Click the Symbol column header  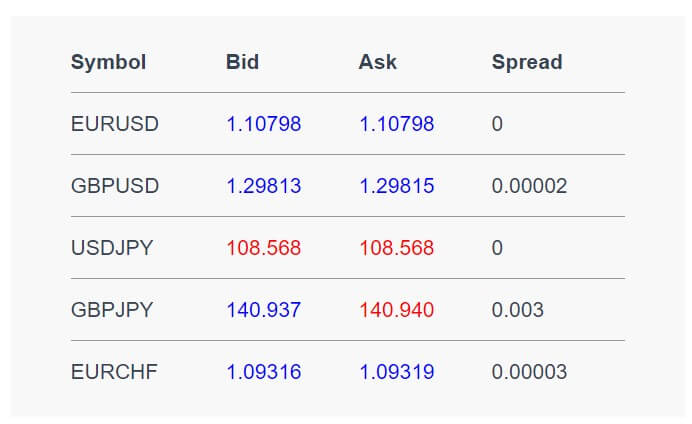109,62
